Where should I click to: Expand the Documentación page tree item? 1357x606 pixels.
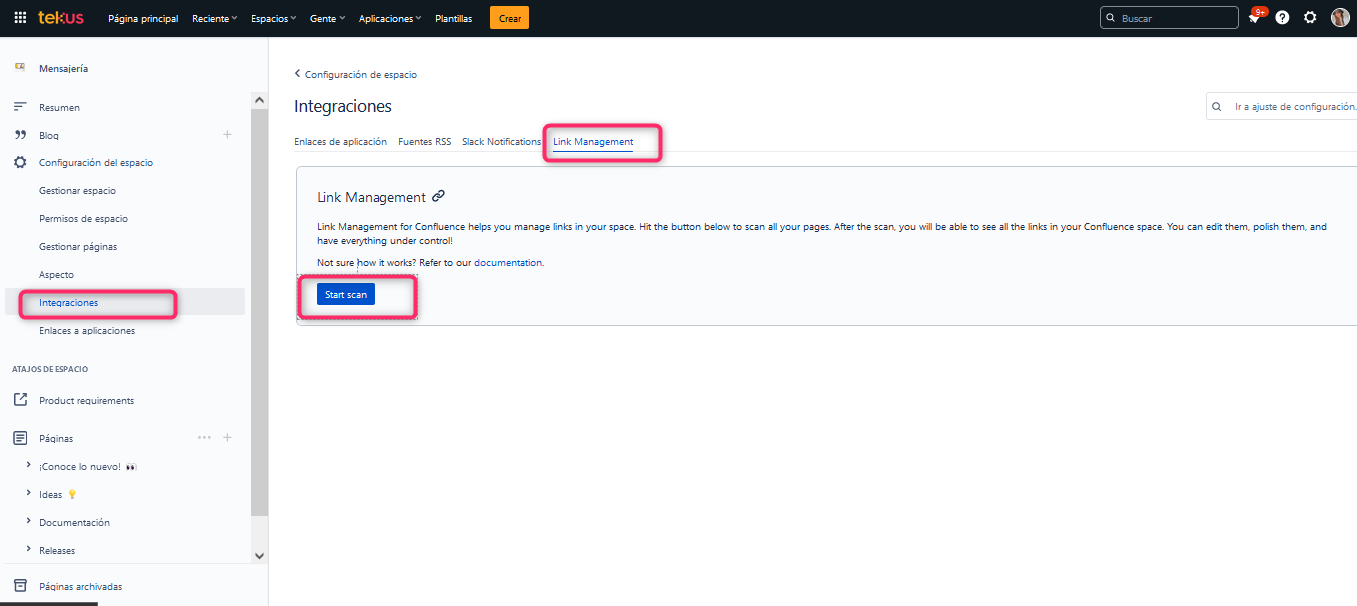coord(28,522)
